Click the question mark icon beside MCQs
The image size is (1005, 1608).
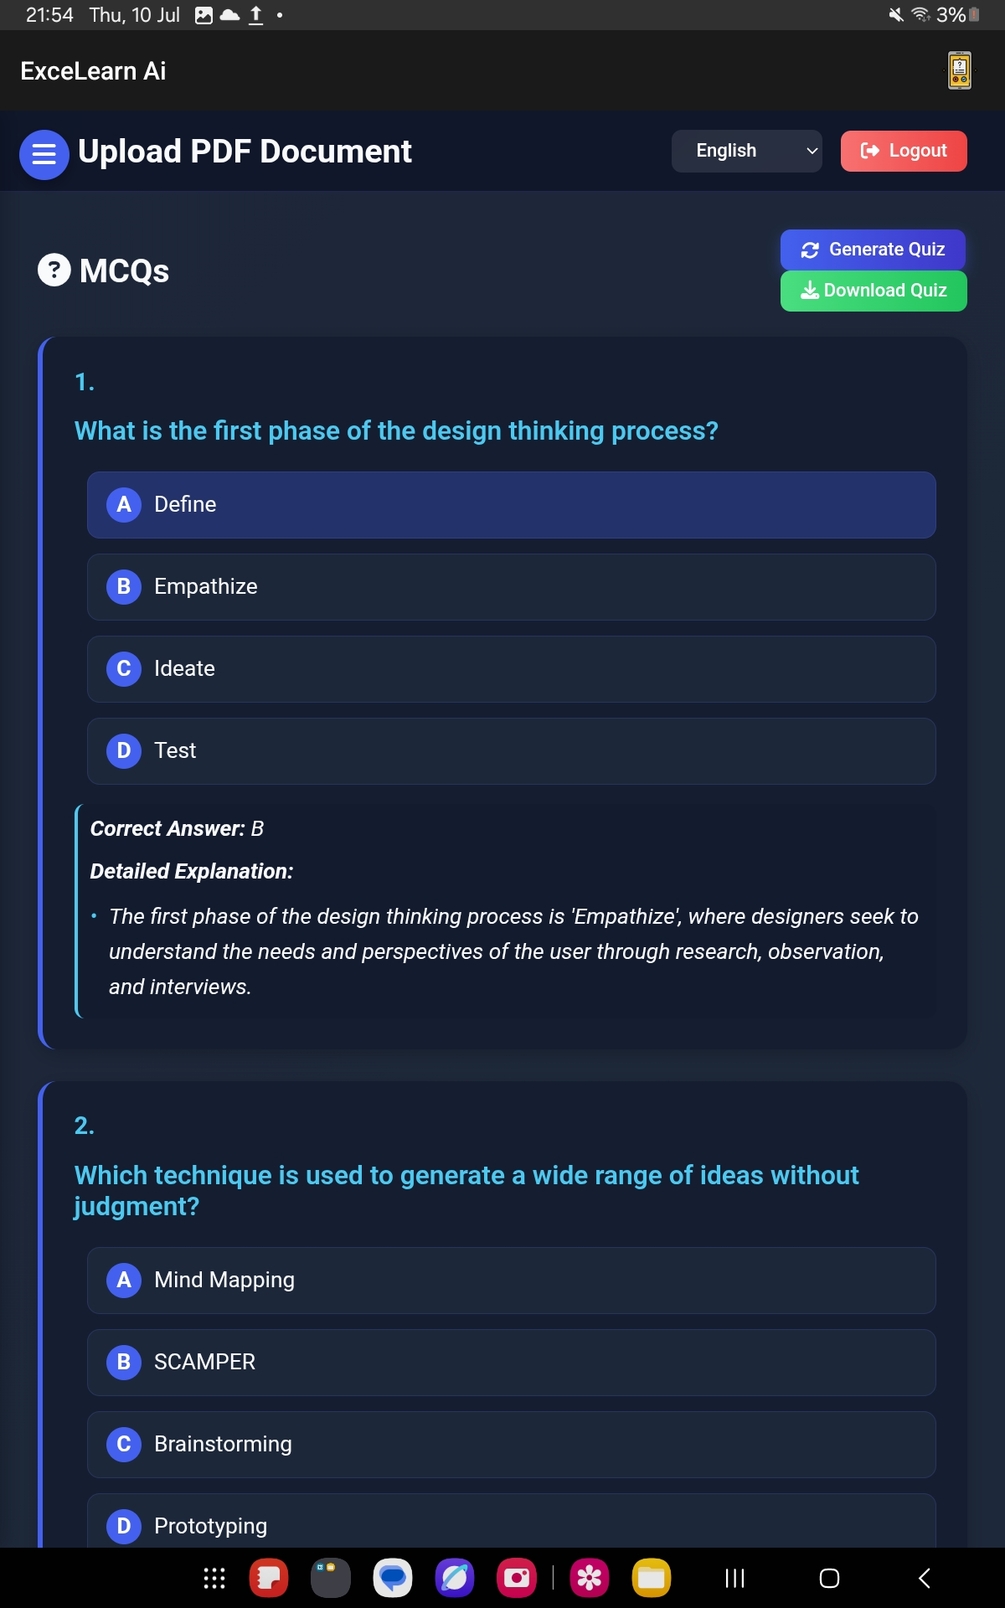click(x=54, y=270)
